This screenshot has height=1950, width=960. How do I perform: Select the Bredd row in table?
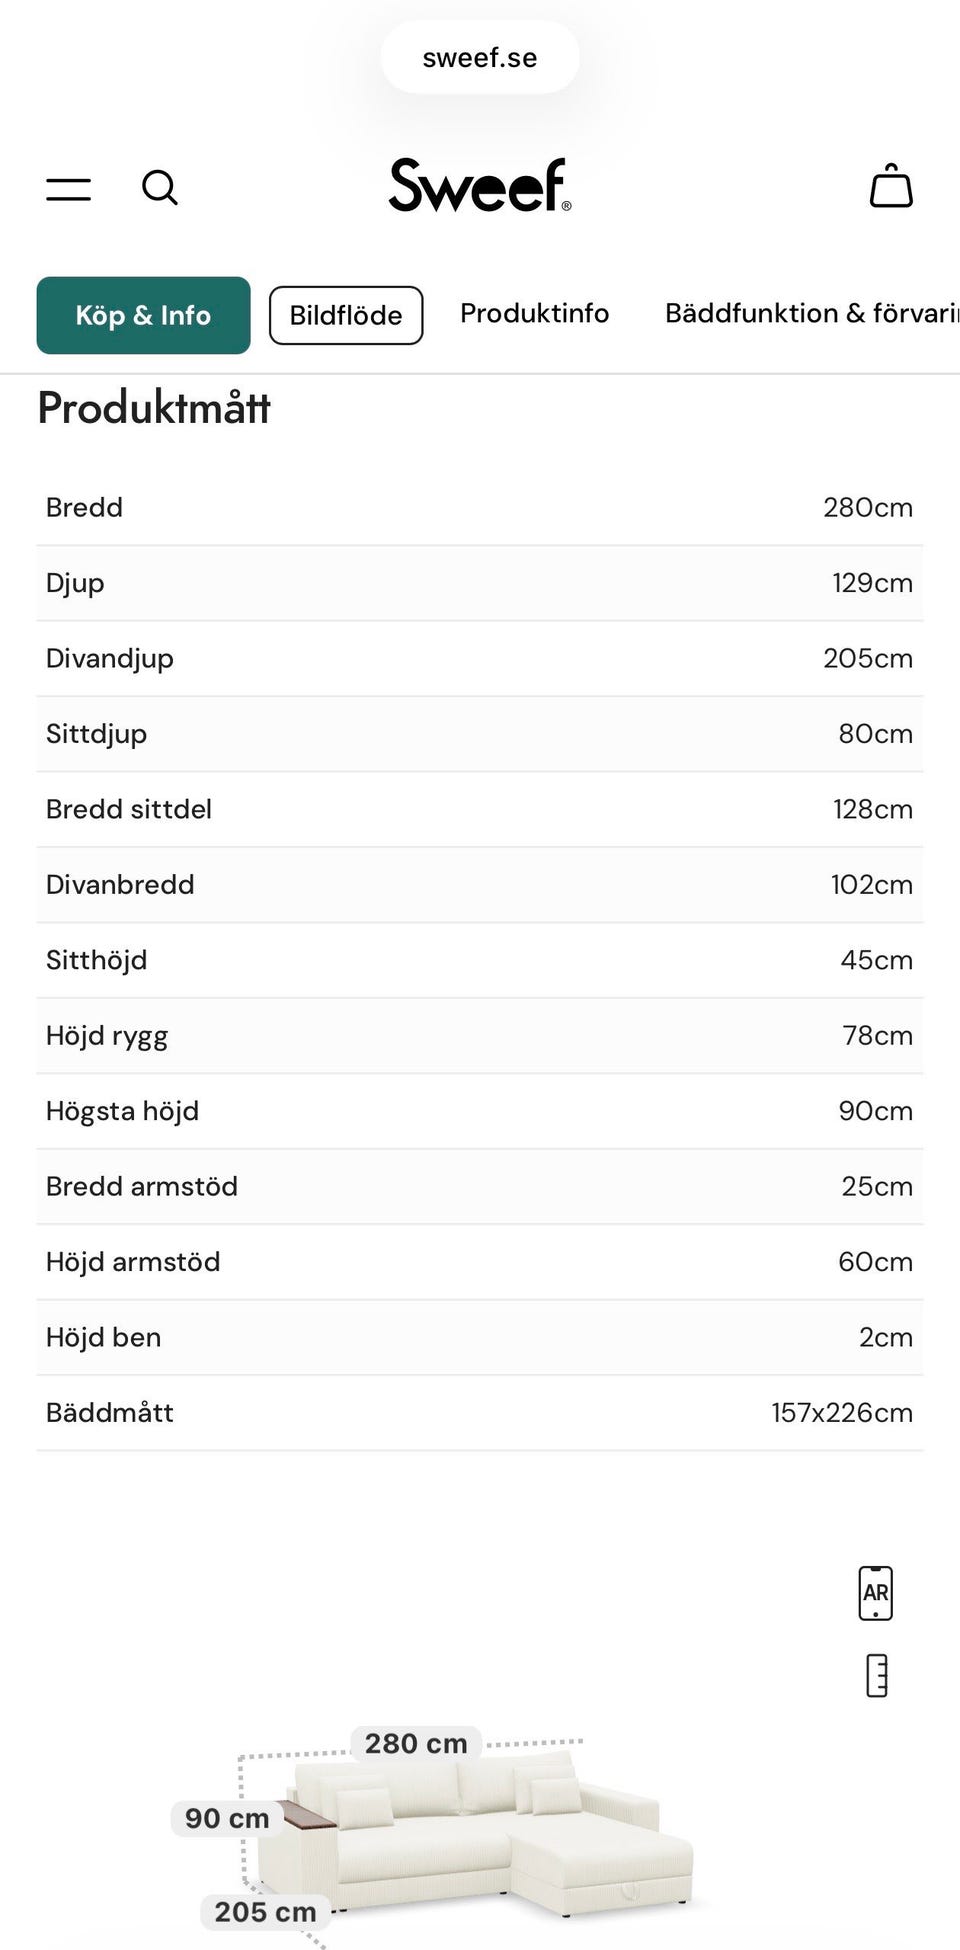coord(480,507)
